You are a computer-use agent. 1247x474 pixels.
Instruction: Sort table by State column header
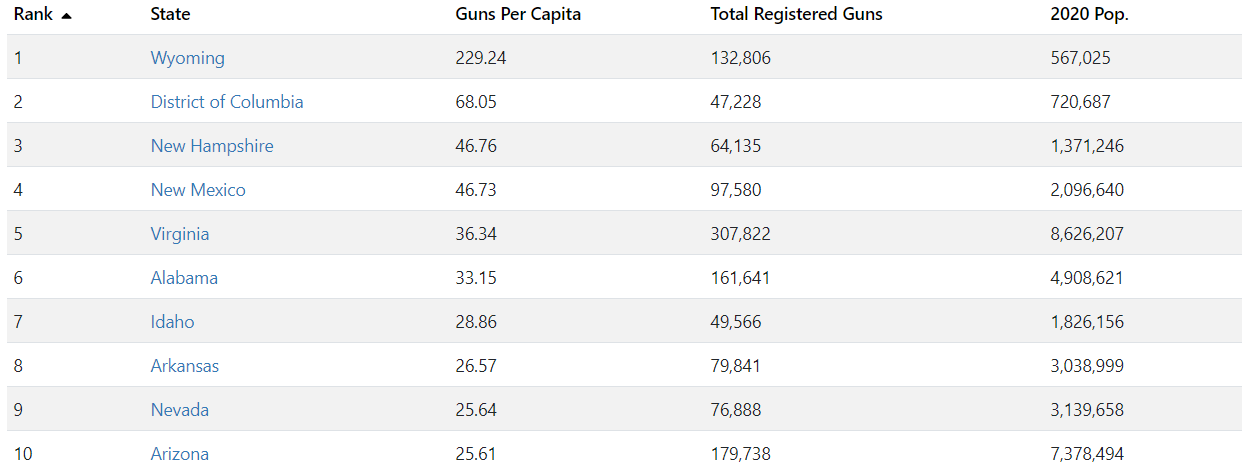tap(170, 14)
